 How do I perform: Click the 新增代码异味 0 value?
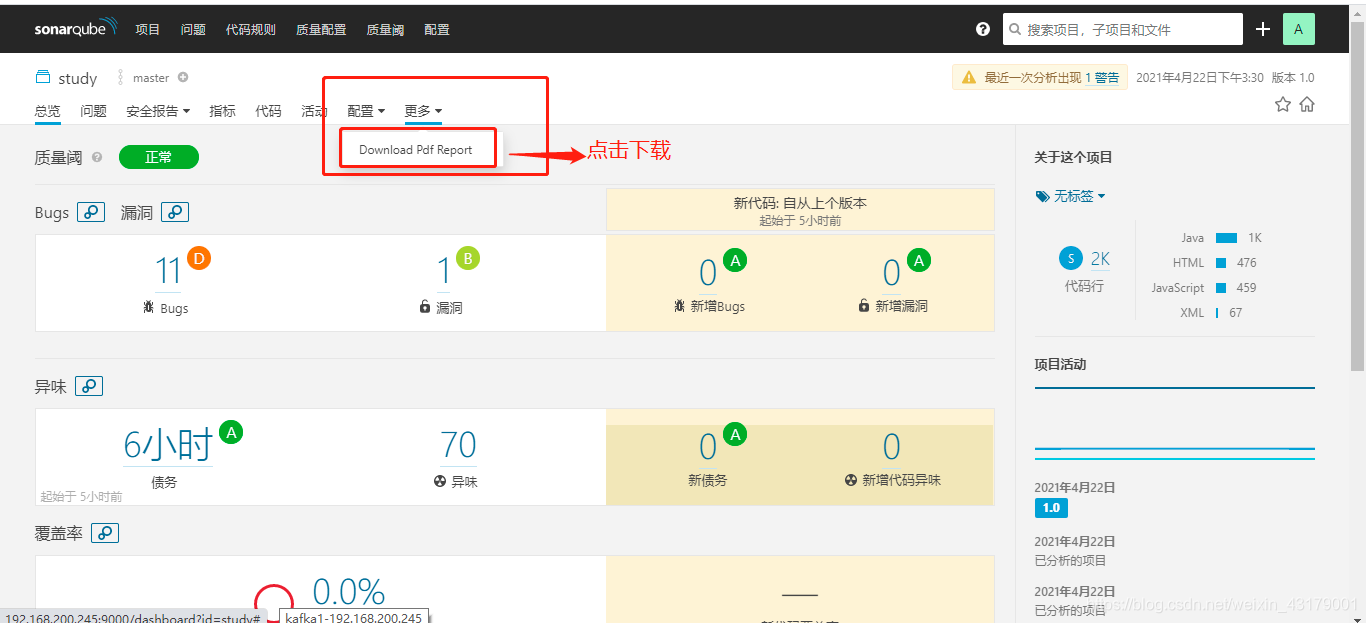[891, 446]
